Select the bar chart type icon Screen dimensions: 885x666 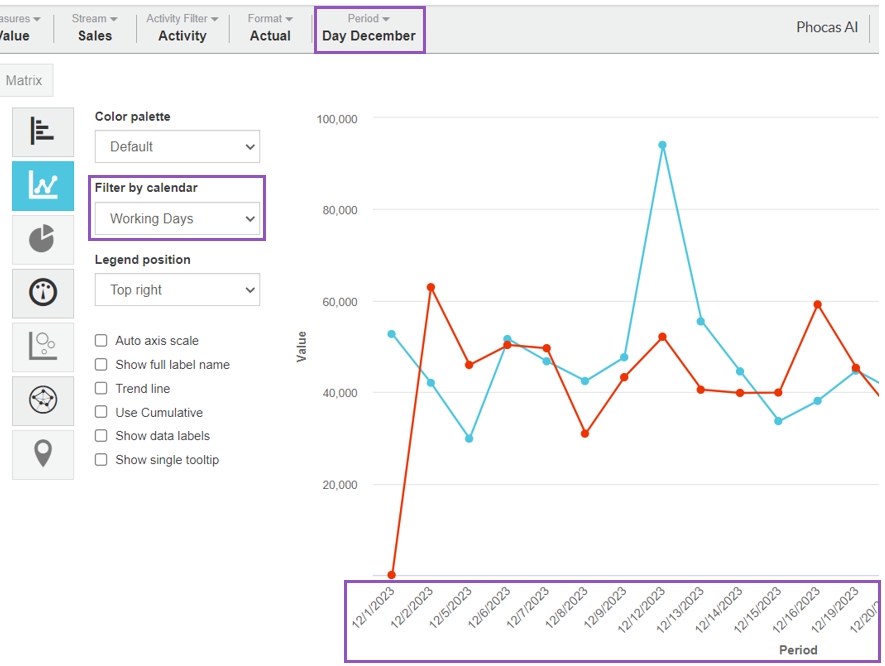(x=43, y=132)
